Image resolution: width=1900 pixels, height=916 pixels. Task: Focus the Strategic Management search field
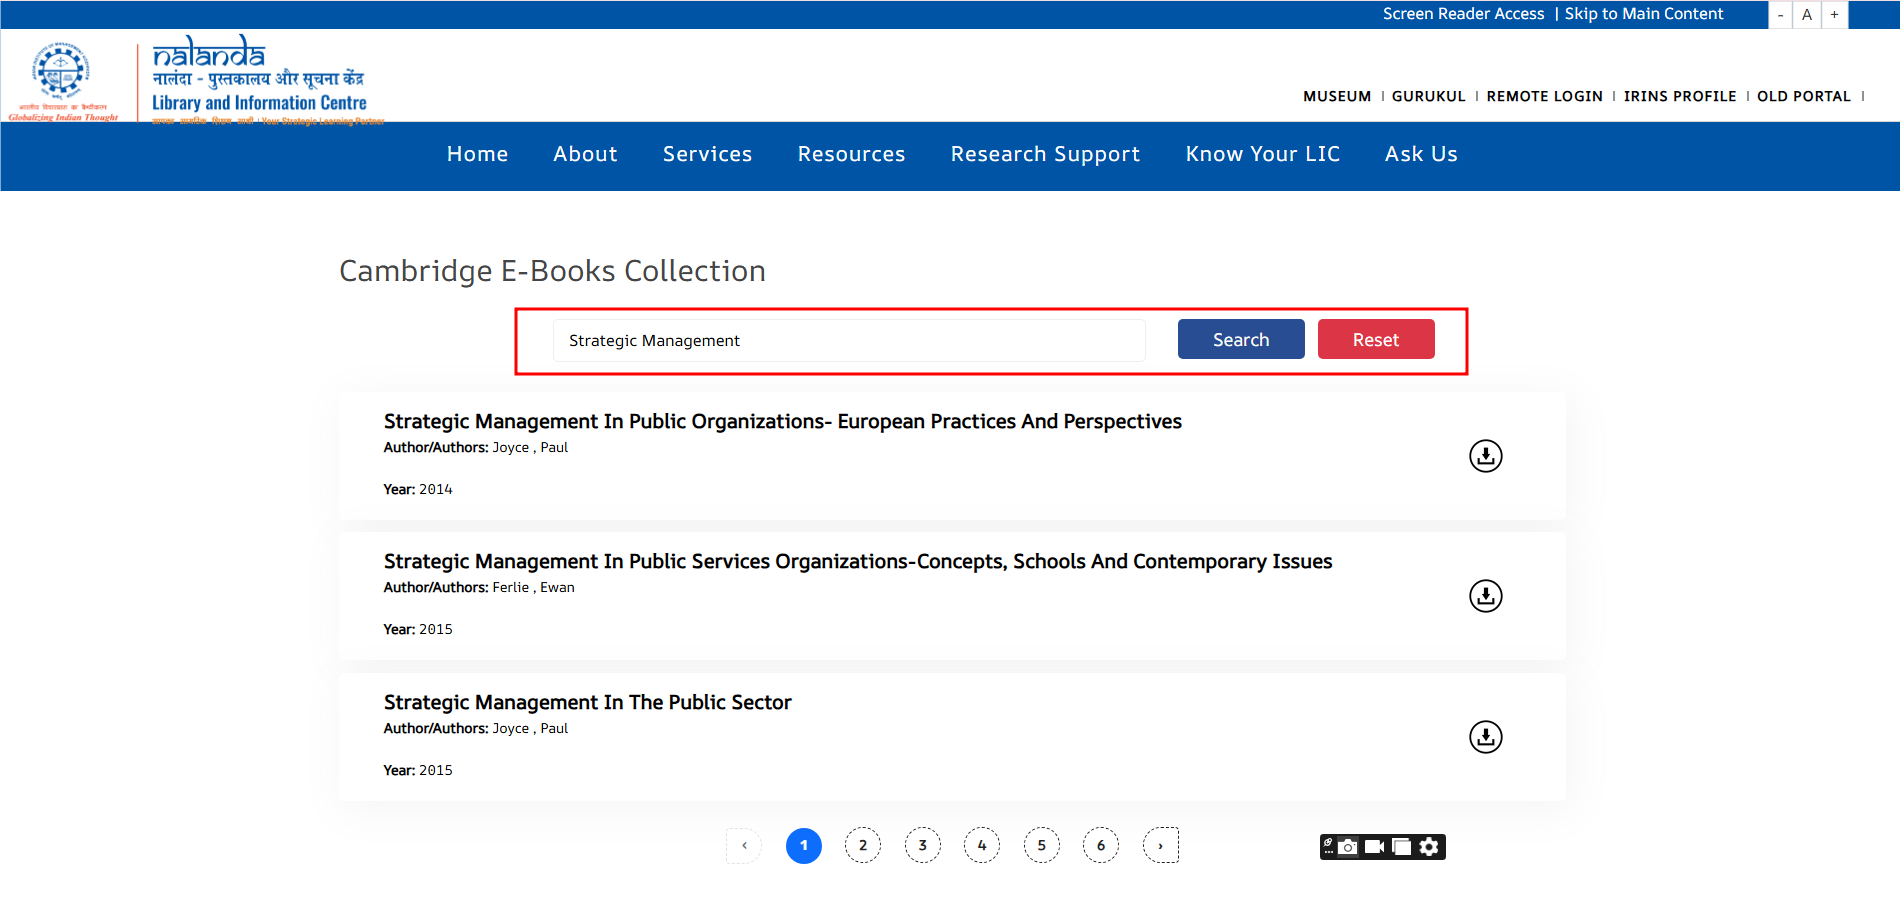point(848,341)
